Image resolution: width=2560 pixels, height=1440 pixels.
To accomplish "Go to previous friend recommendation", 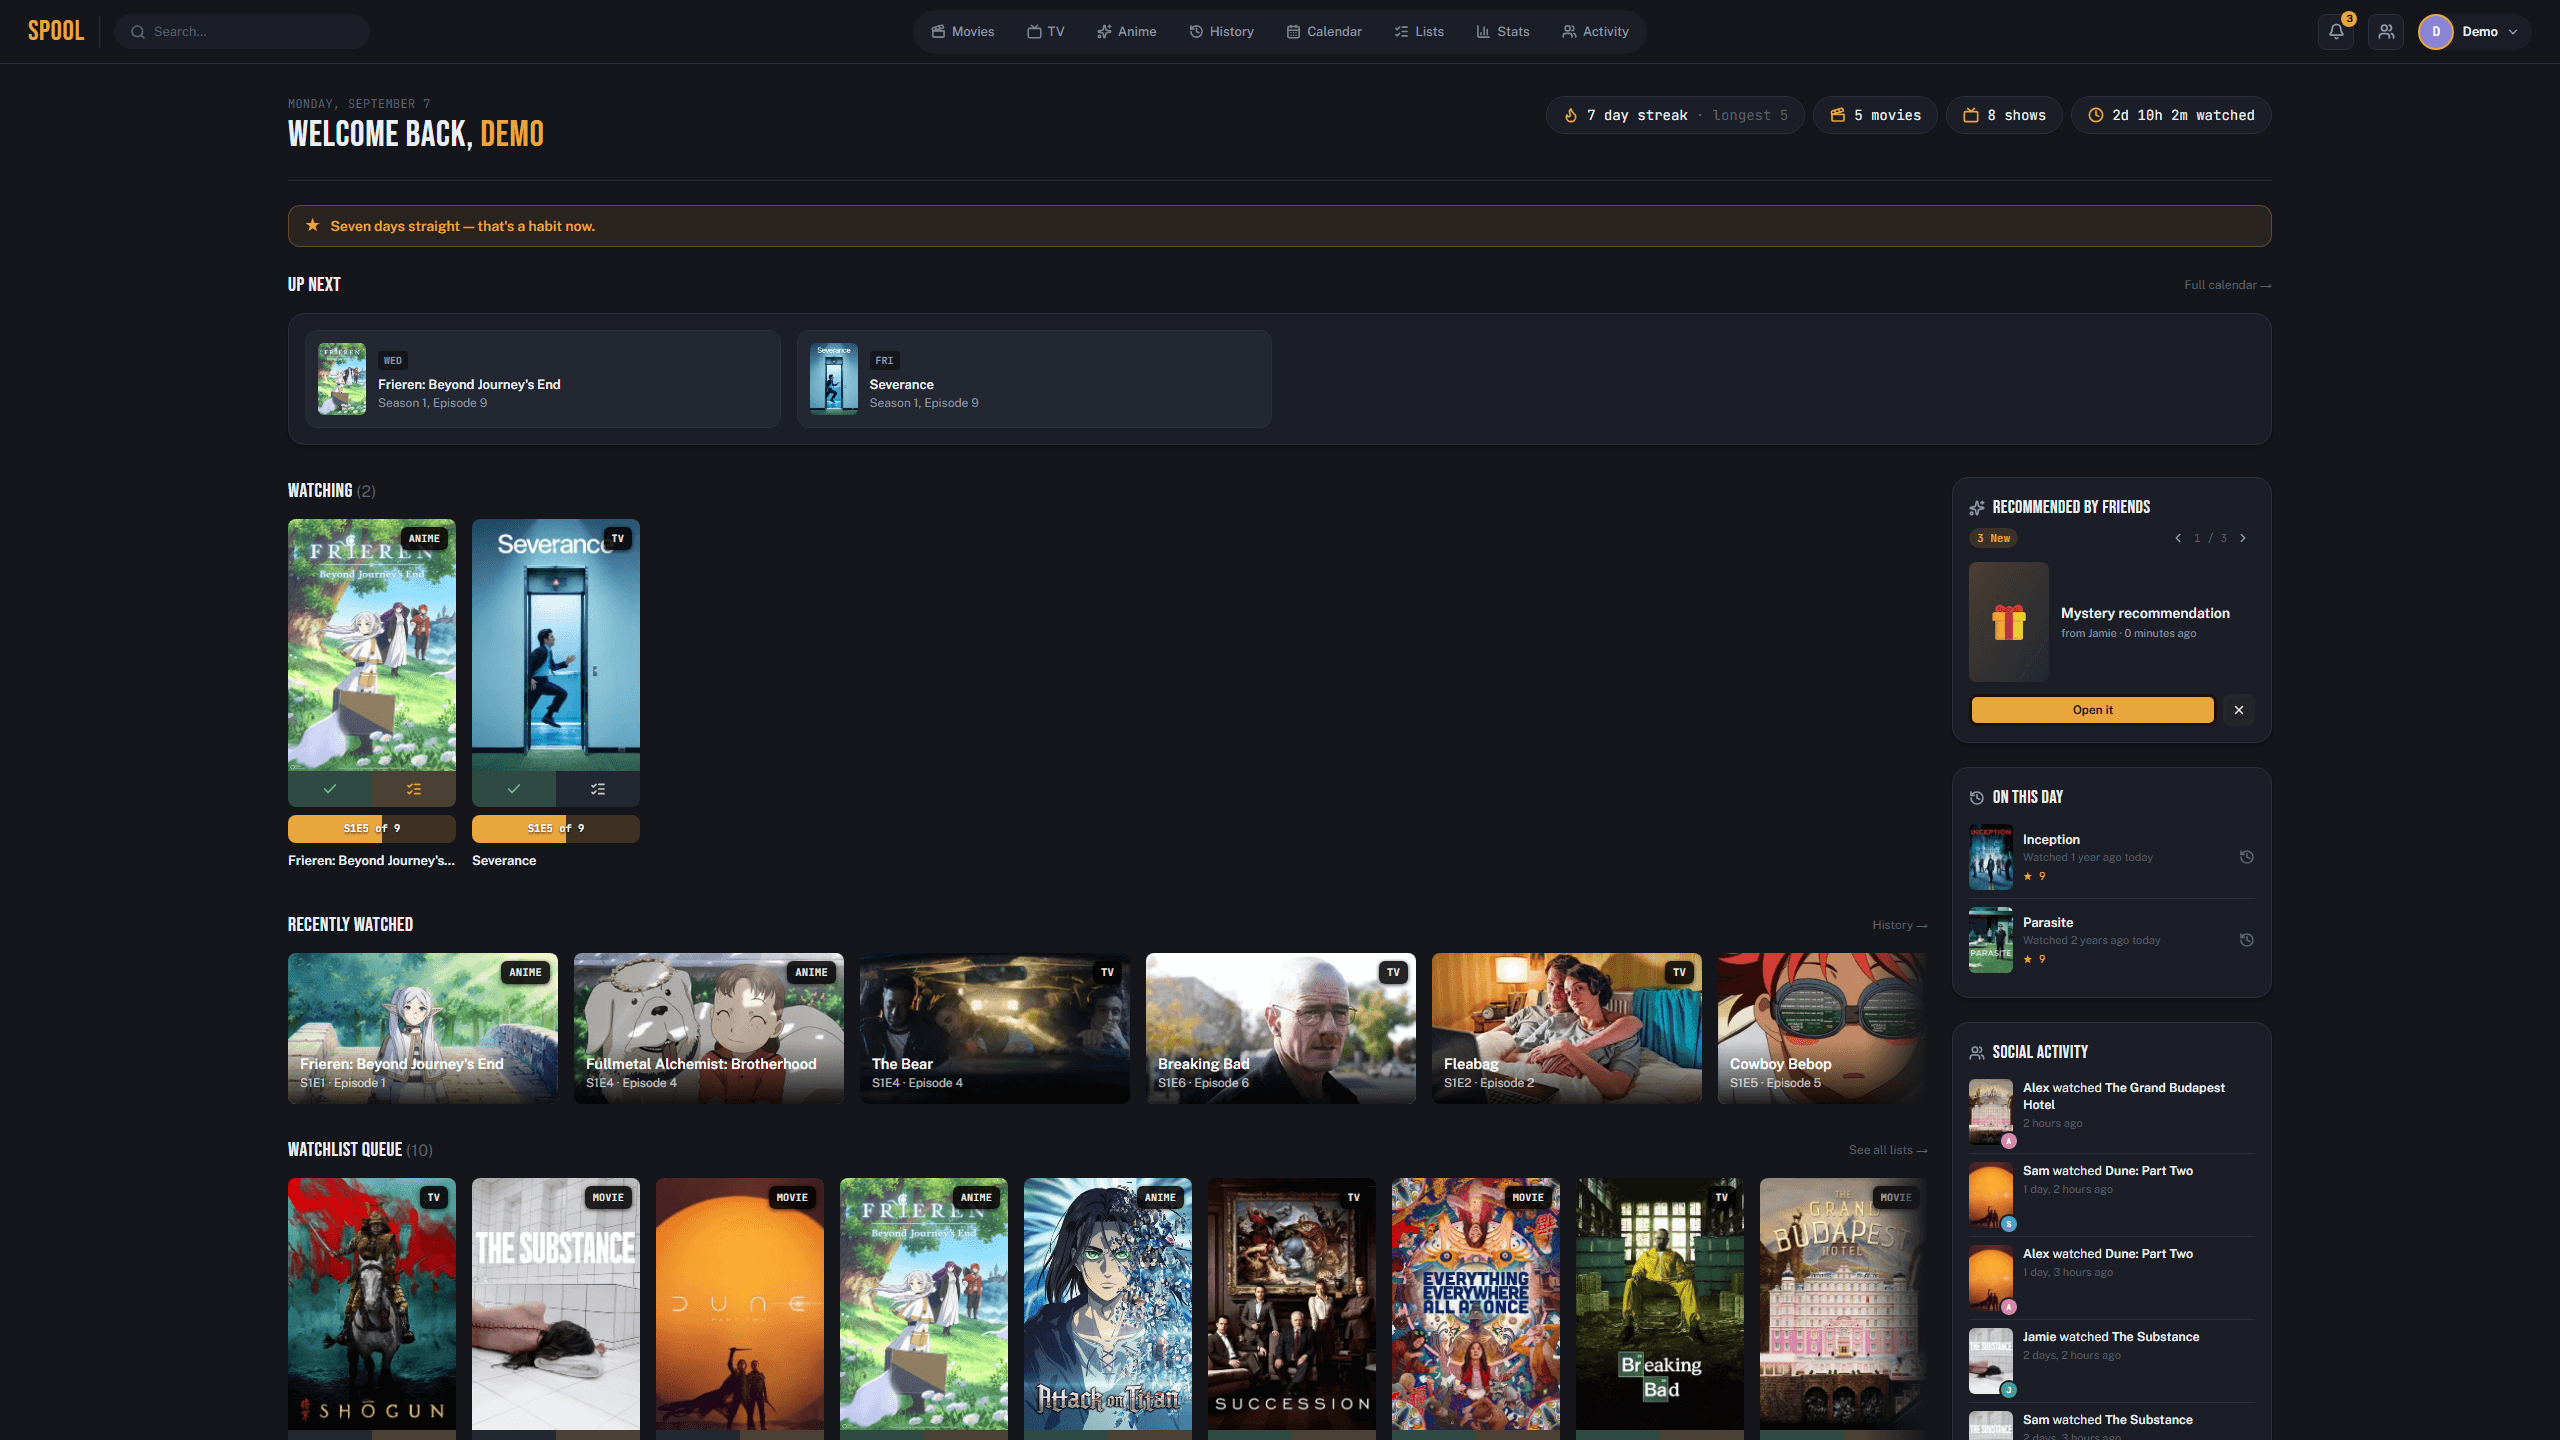I will point(2178,538).
